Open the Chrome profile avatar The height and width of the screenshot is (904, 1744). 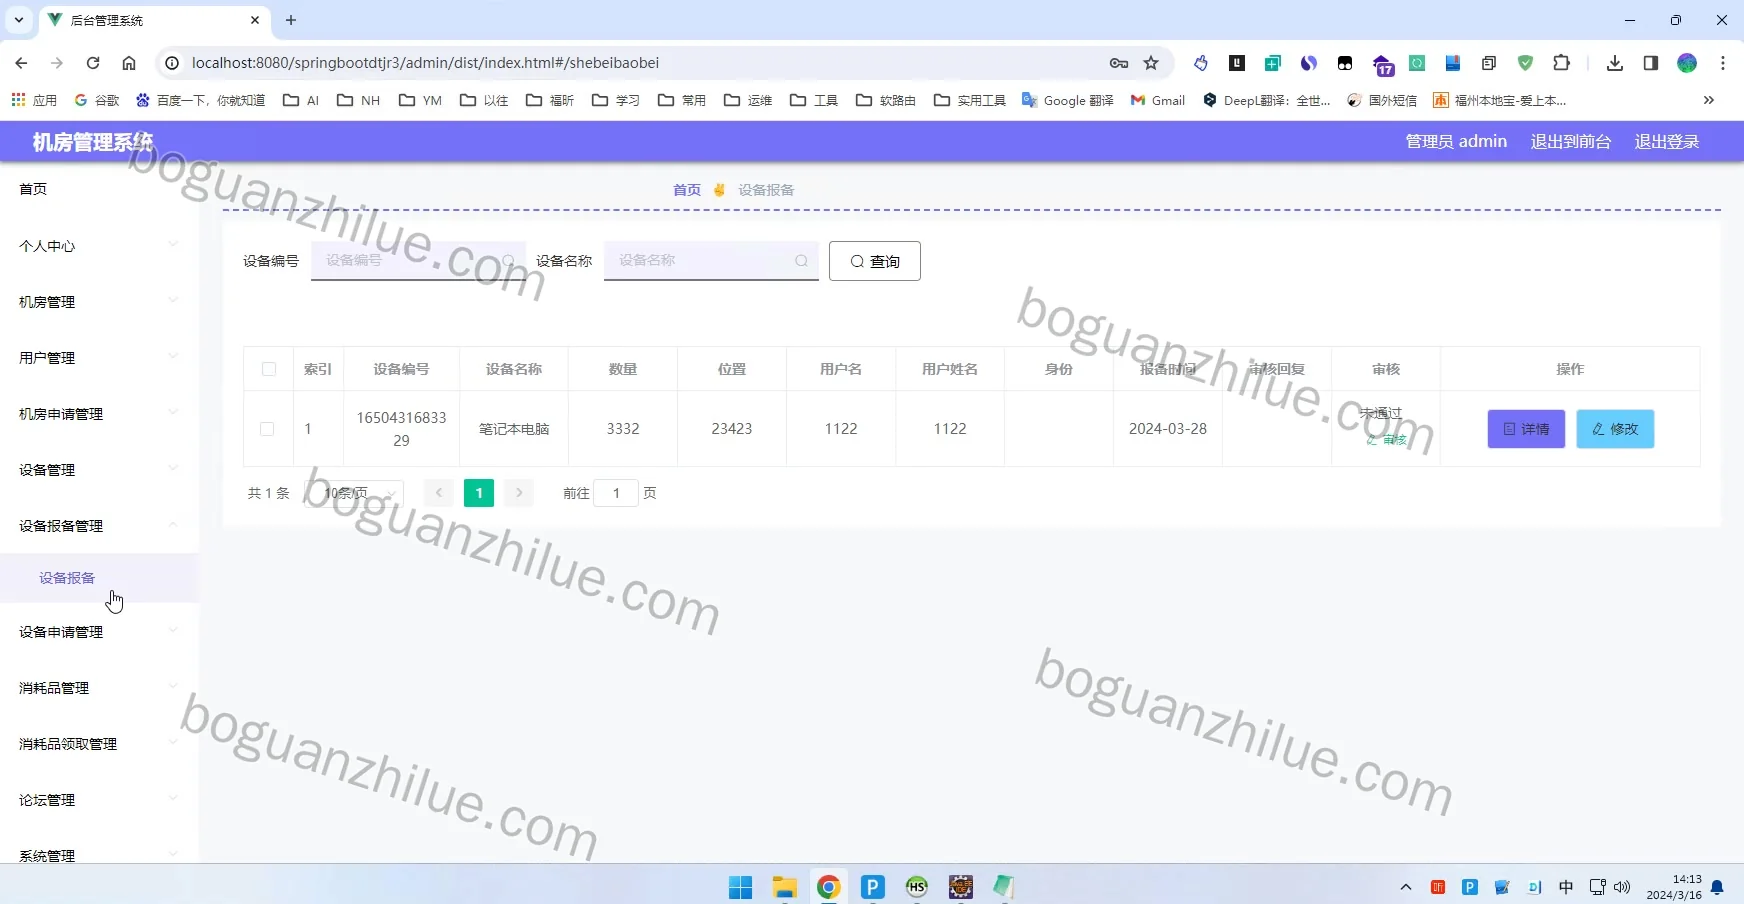tap(1687, 63)
